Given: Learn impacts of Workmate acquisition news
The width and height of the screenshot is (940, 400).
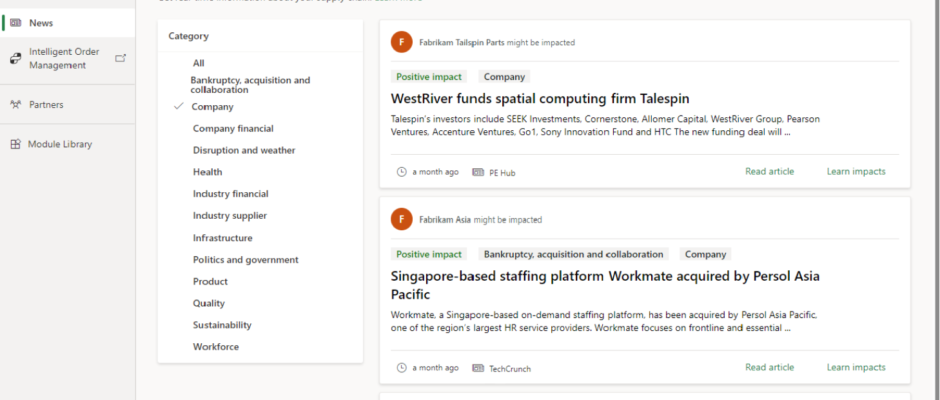Looking at the screenshot, I should [x=856, y=367].
